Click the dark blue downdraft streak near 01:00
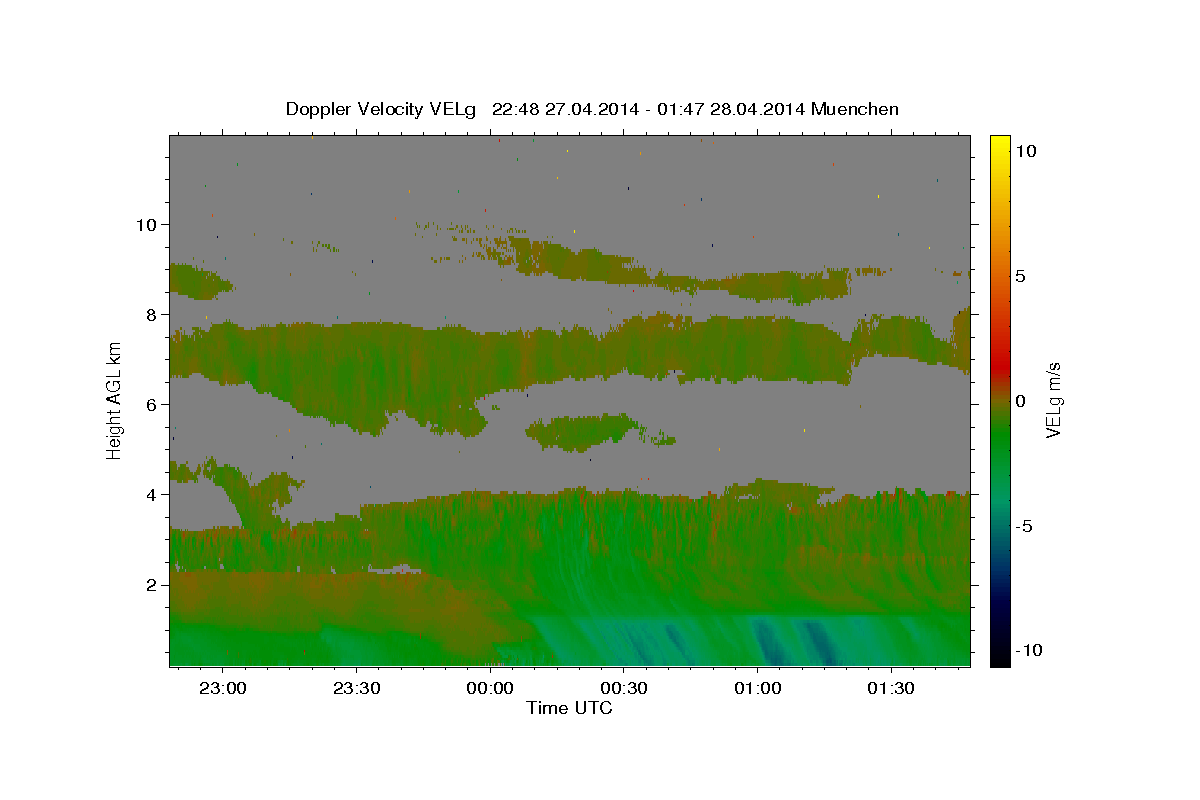The width and height of the screenshot is (1200, 800). (768, 640)
